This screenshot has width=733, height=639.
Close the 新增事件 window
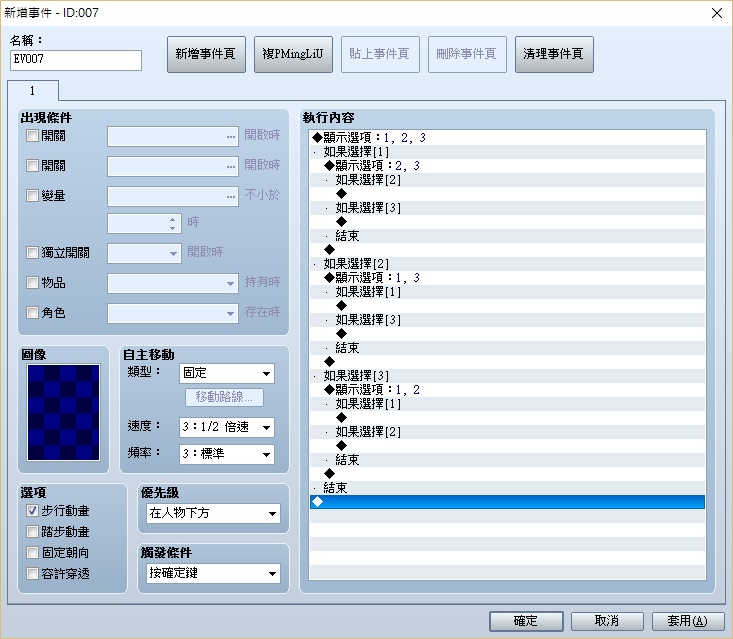717,13
